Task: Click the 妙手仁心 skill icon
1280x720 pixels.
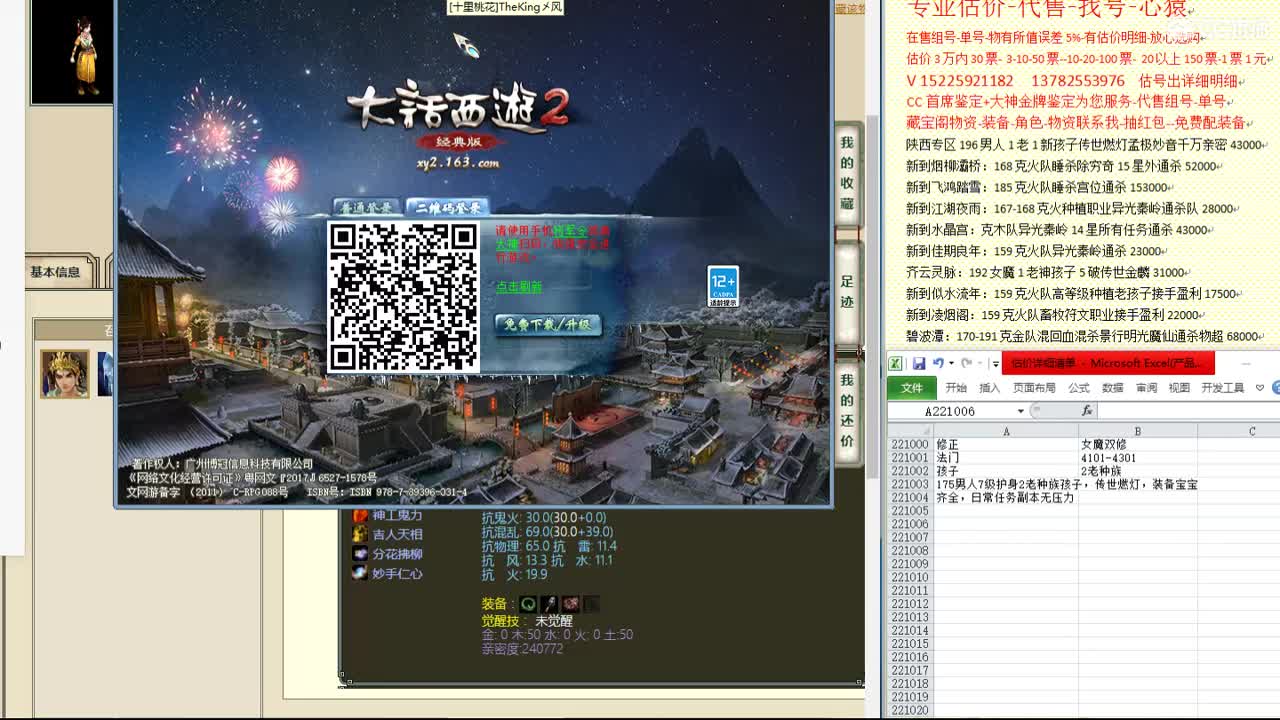Action: [360, 573]
